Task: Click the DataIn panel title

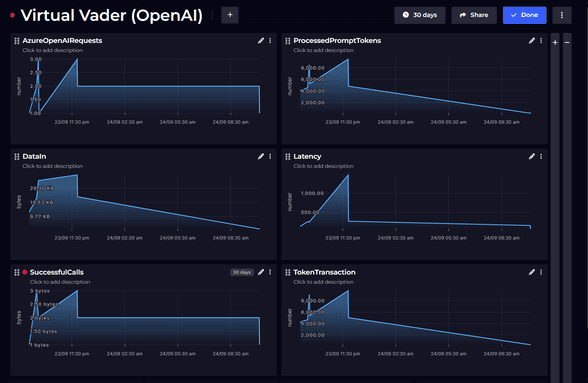Action: click(x=34, y=156)
